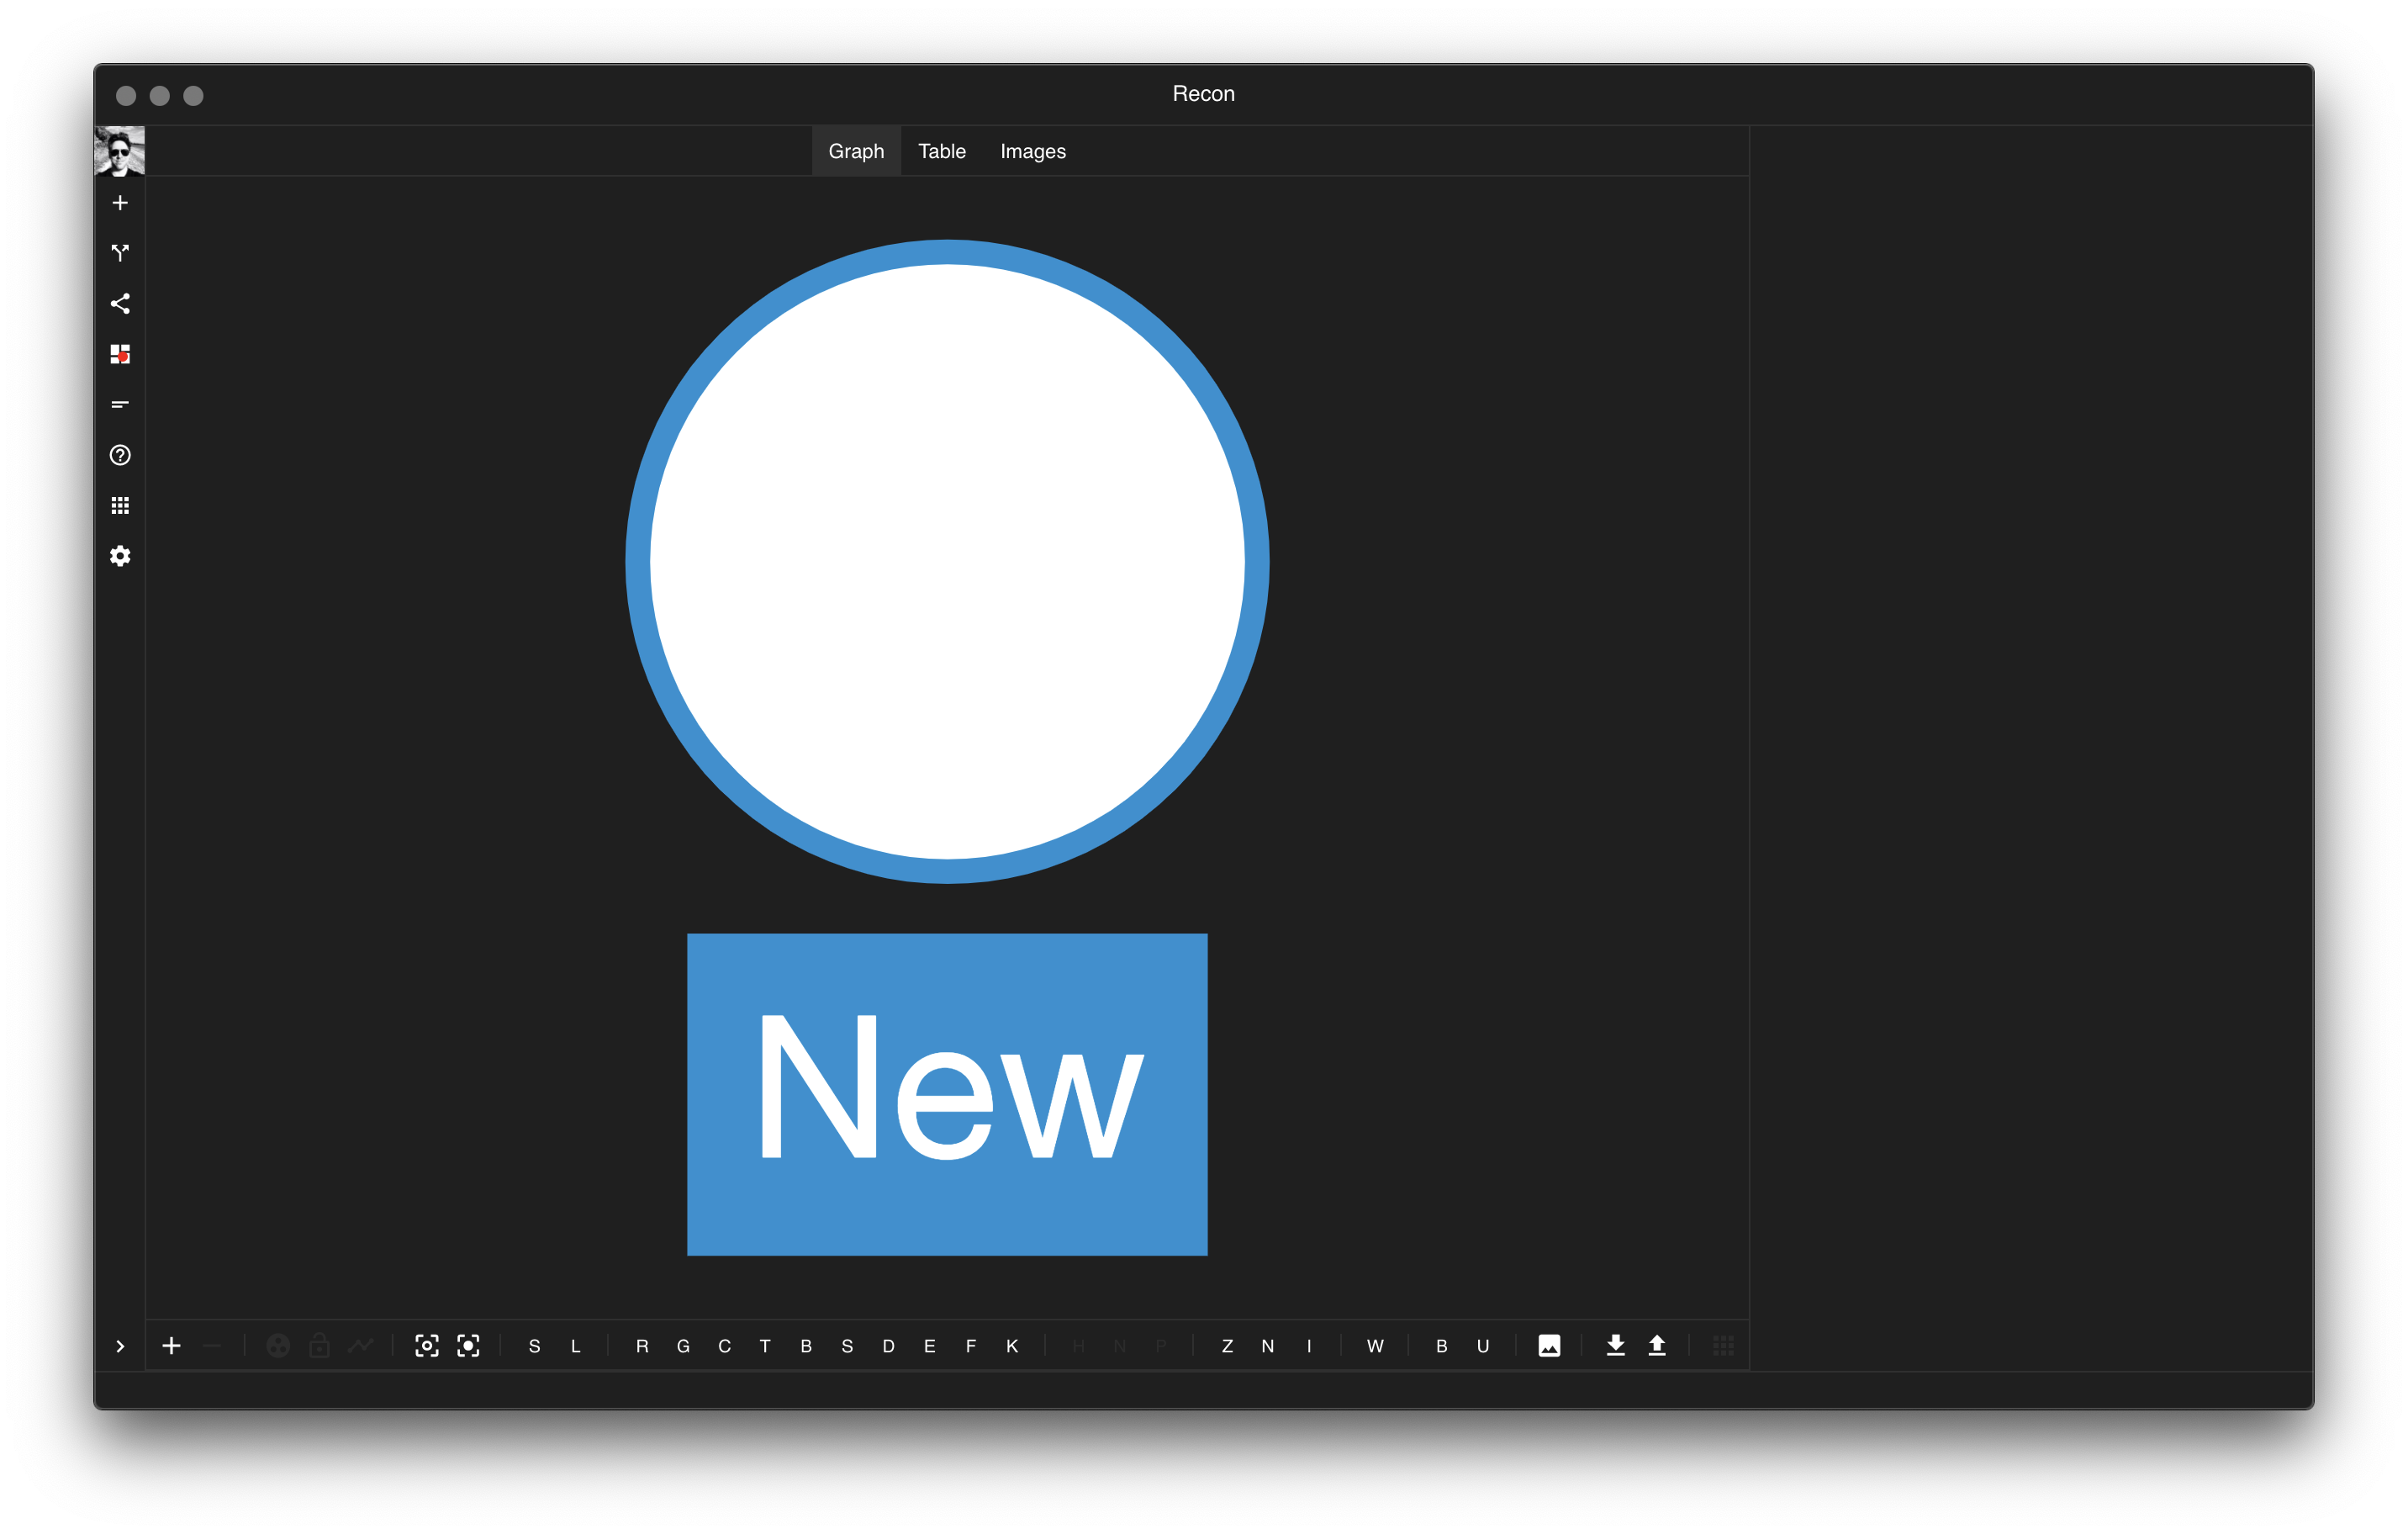The height and width of the screenshot is (1534, 2408).
Task: Open settings gear in sidebar
Action: tap(120, 556)
